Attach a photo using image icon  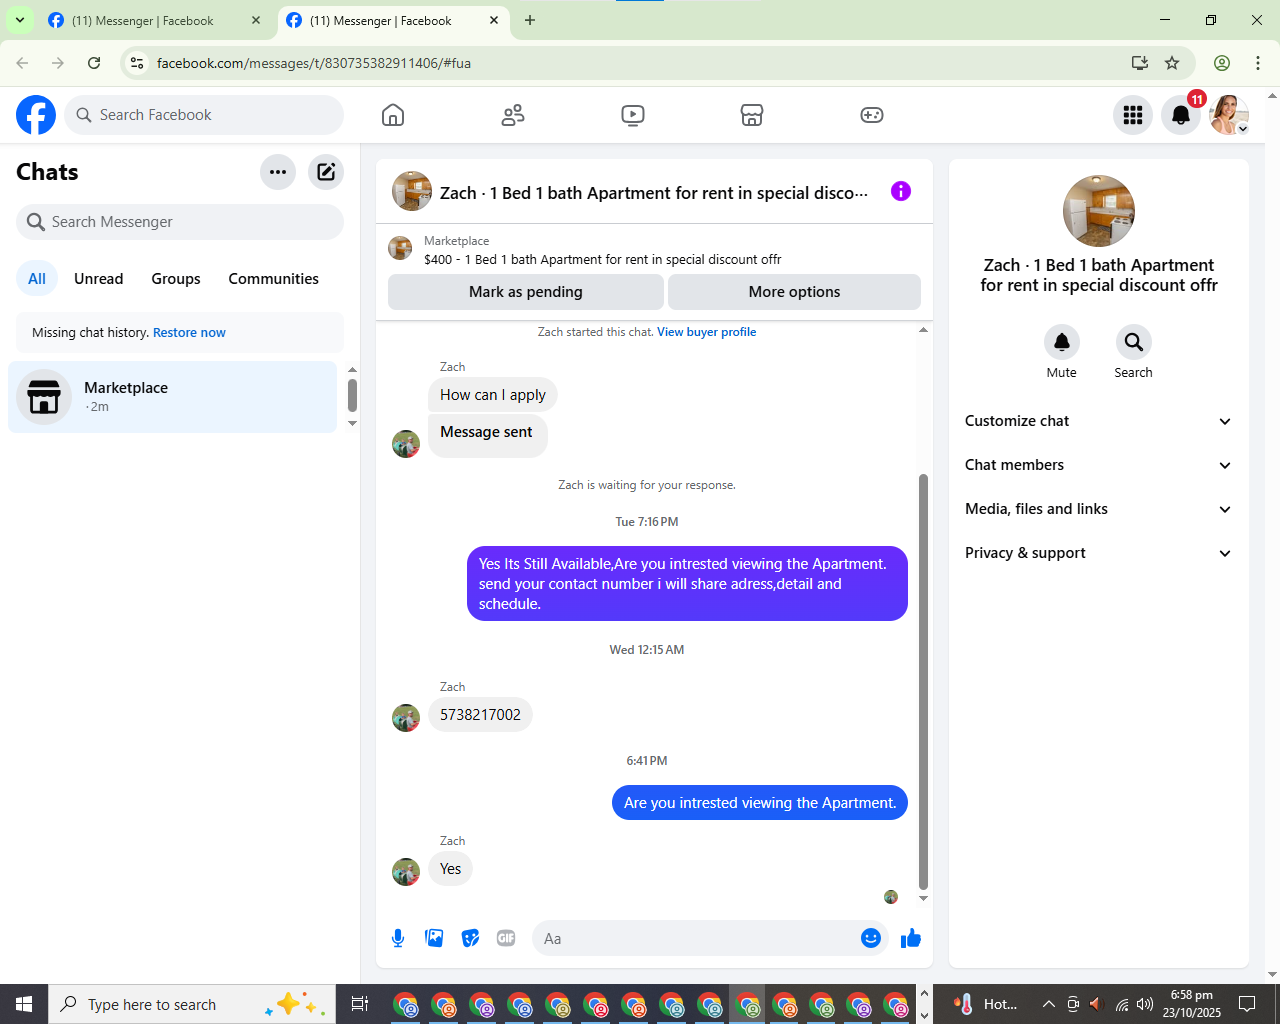pos(434,938)
